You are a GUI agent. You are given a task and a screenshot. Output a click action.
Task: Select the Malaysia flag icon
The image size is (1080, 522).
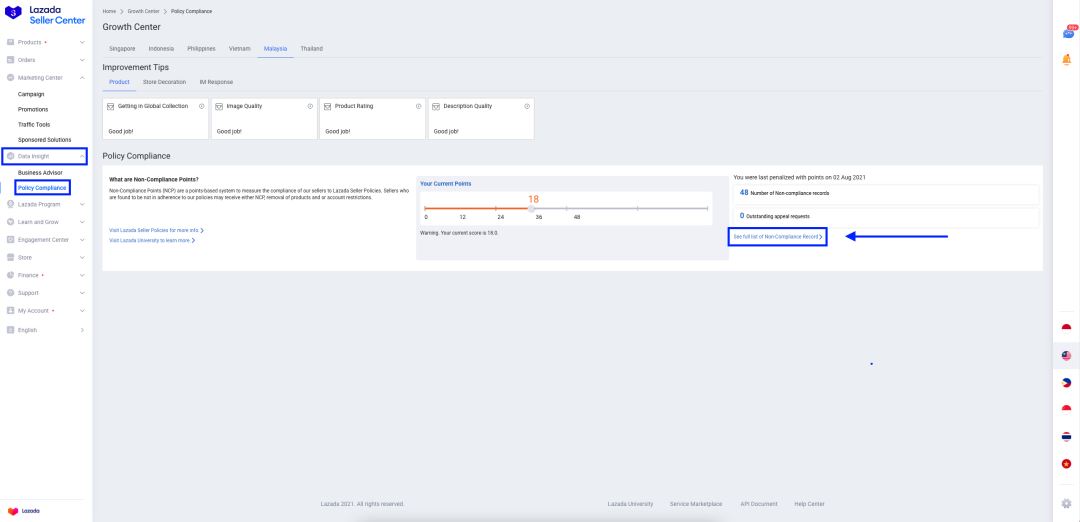(x=1066, y=355)
